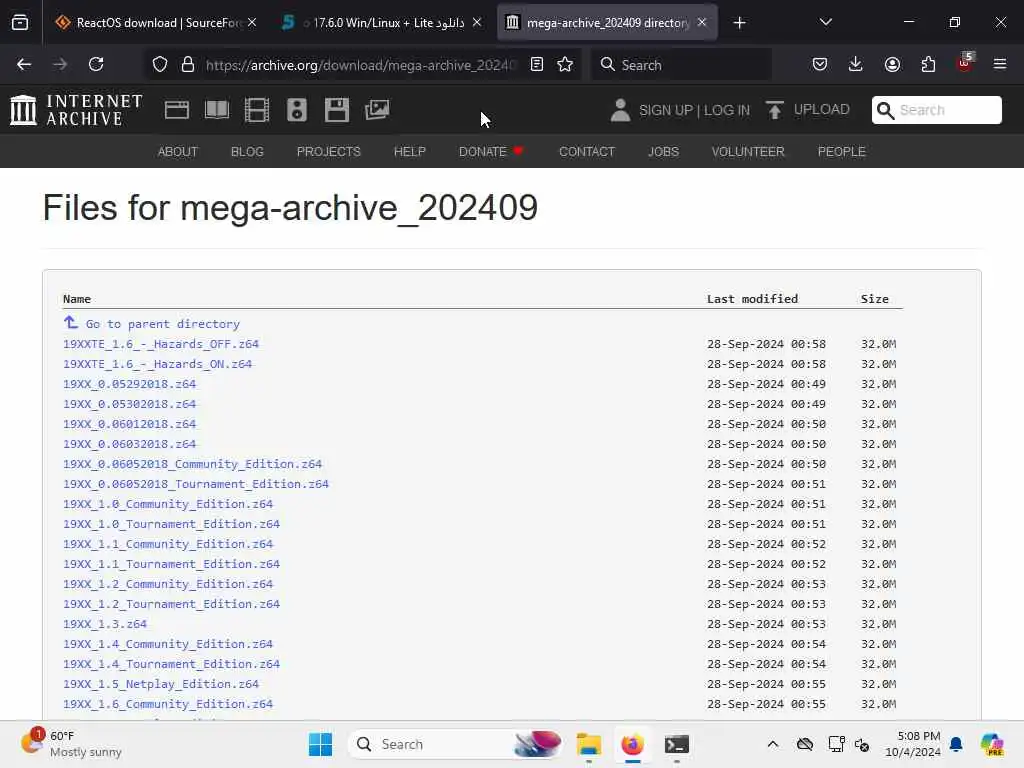
Task: Click the Upload arrow icon
Action: tap(775, 110)
